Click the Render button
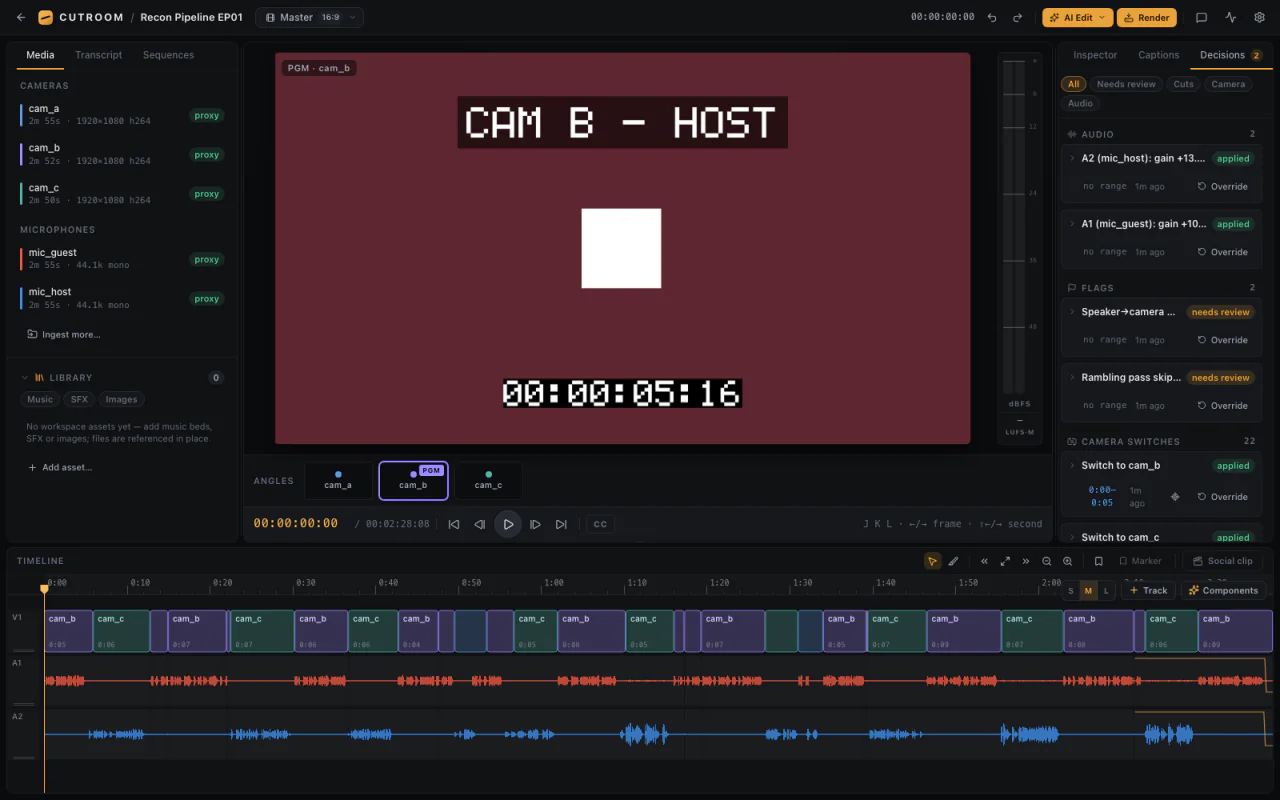Viewport: 1280px width, 800px height. tap(1146, 17)
